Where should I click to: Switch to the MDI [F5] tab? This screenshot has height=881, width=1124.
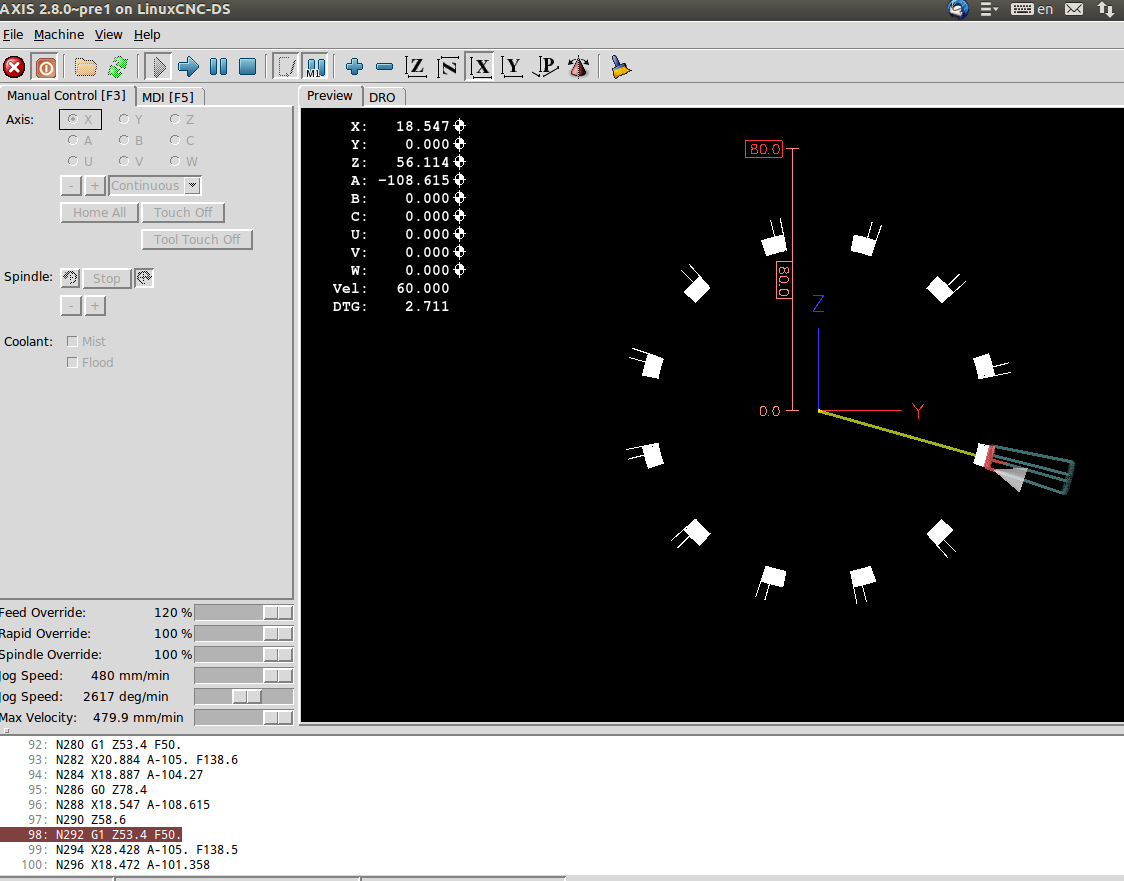167,97
